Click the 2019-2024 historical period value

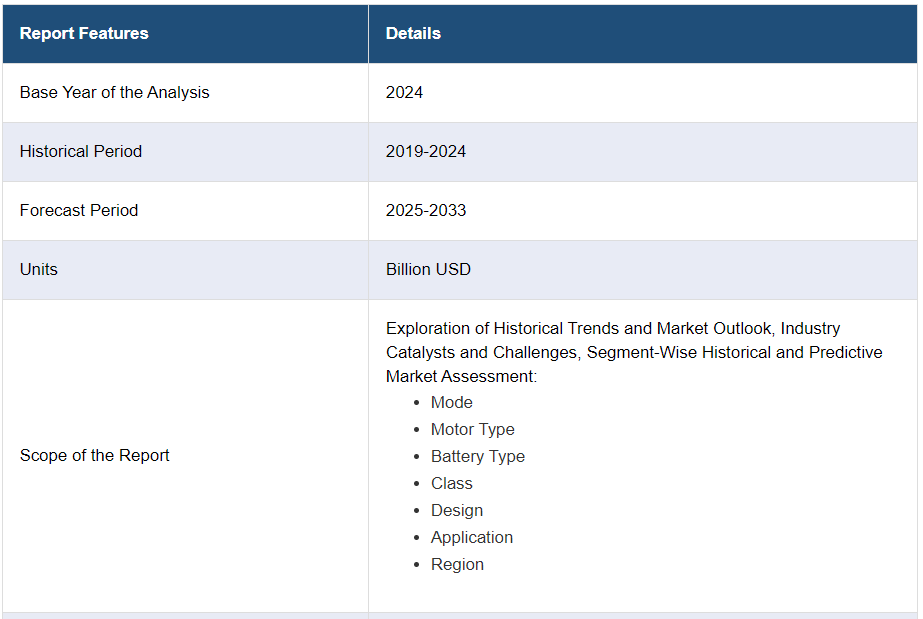click(x=426, y=151)
